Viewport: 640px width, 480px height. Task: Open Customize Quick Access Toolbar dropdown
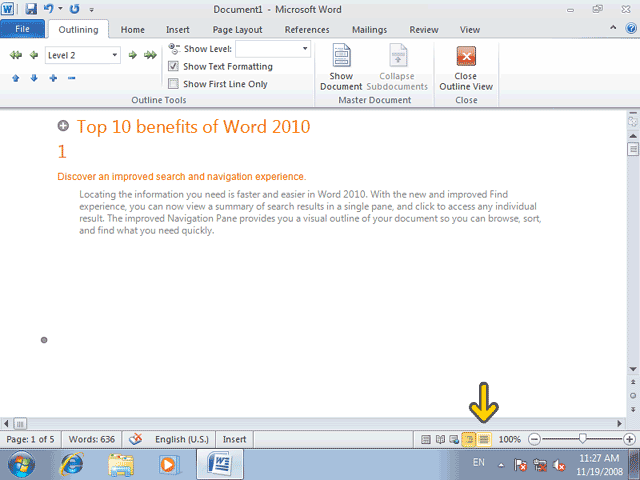91,9
